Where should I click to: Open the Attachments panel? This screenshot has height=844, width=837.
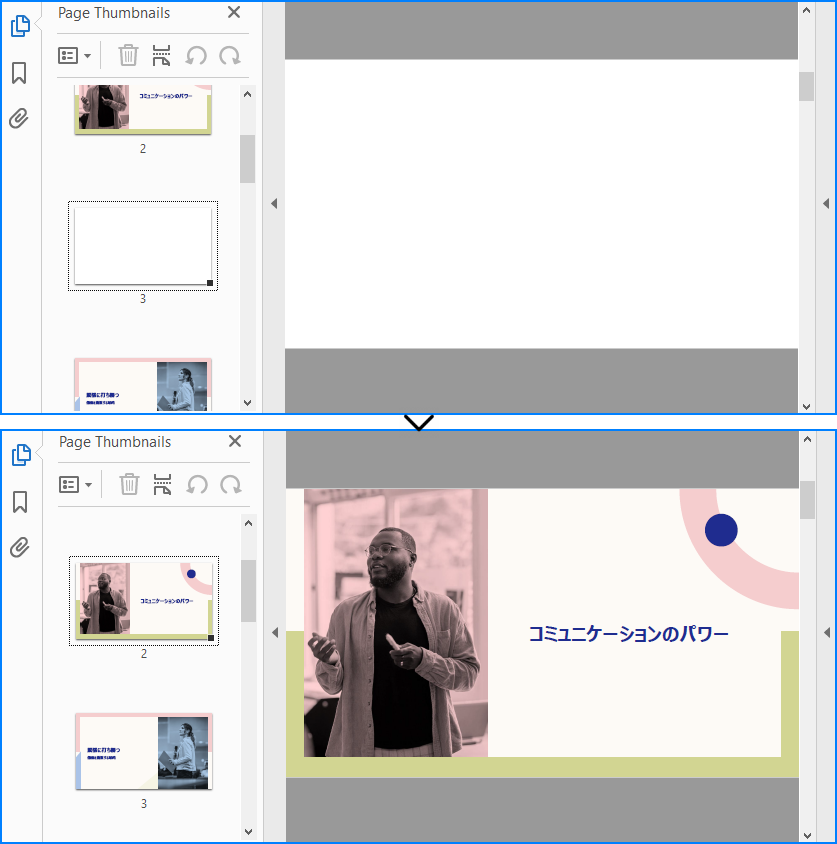coord(19,119)
